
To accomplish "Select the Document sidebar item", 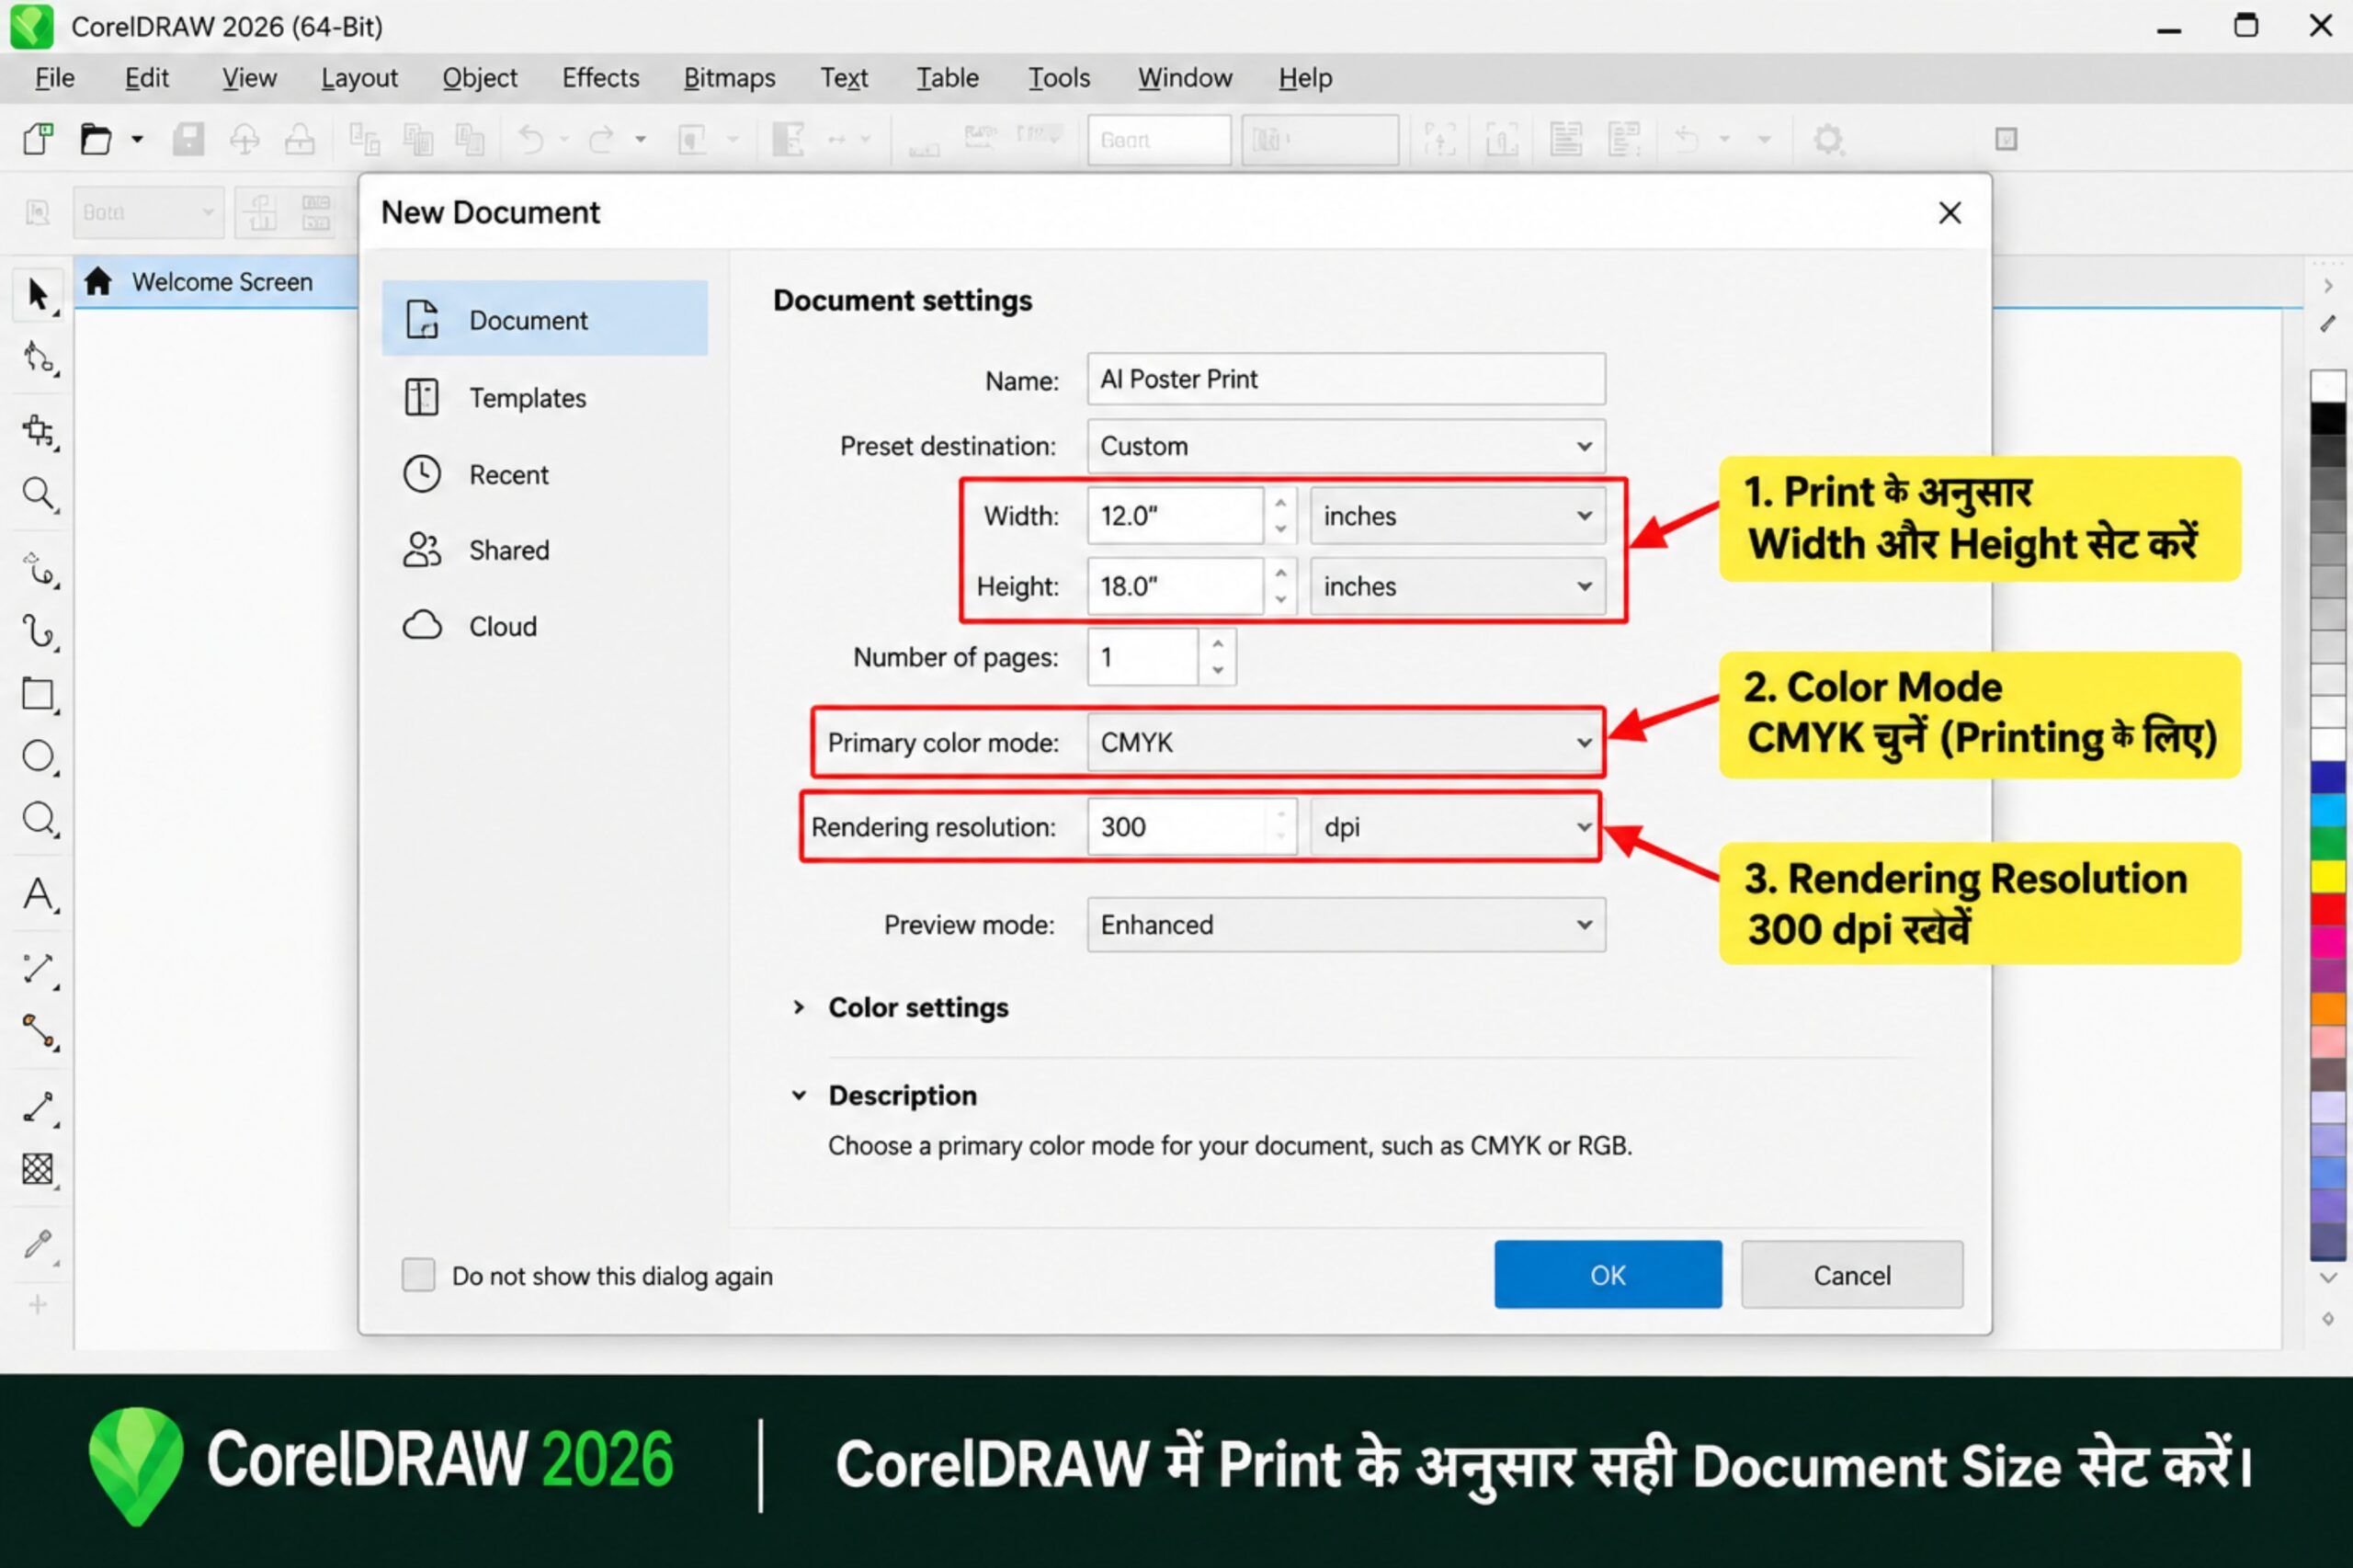I will pos(545,319).
